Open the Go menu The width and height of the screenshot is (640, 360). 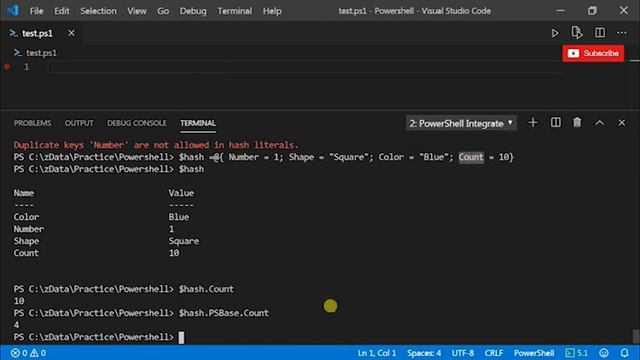click(163, 11)
